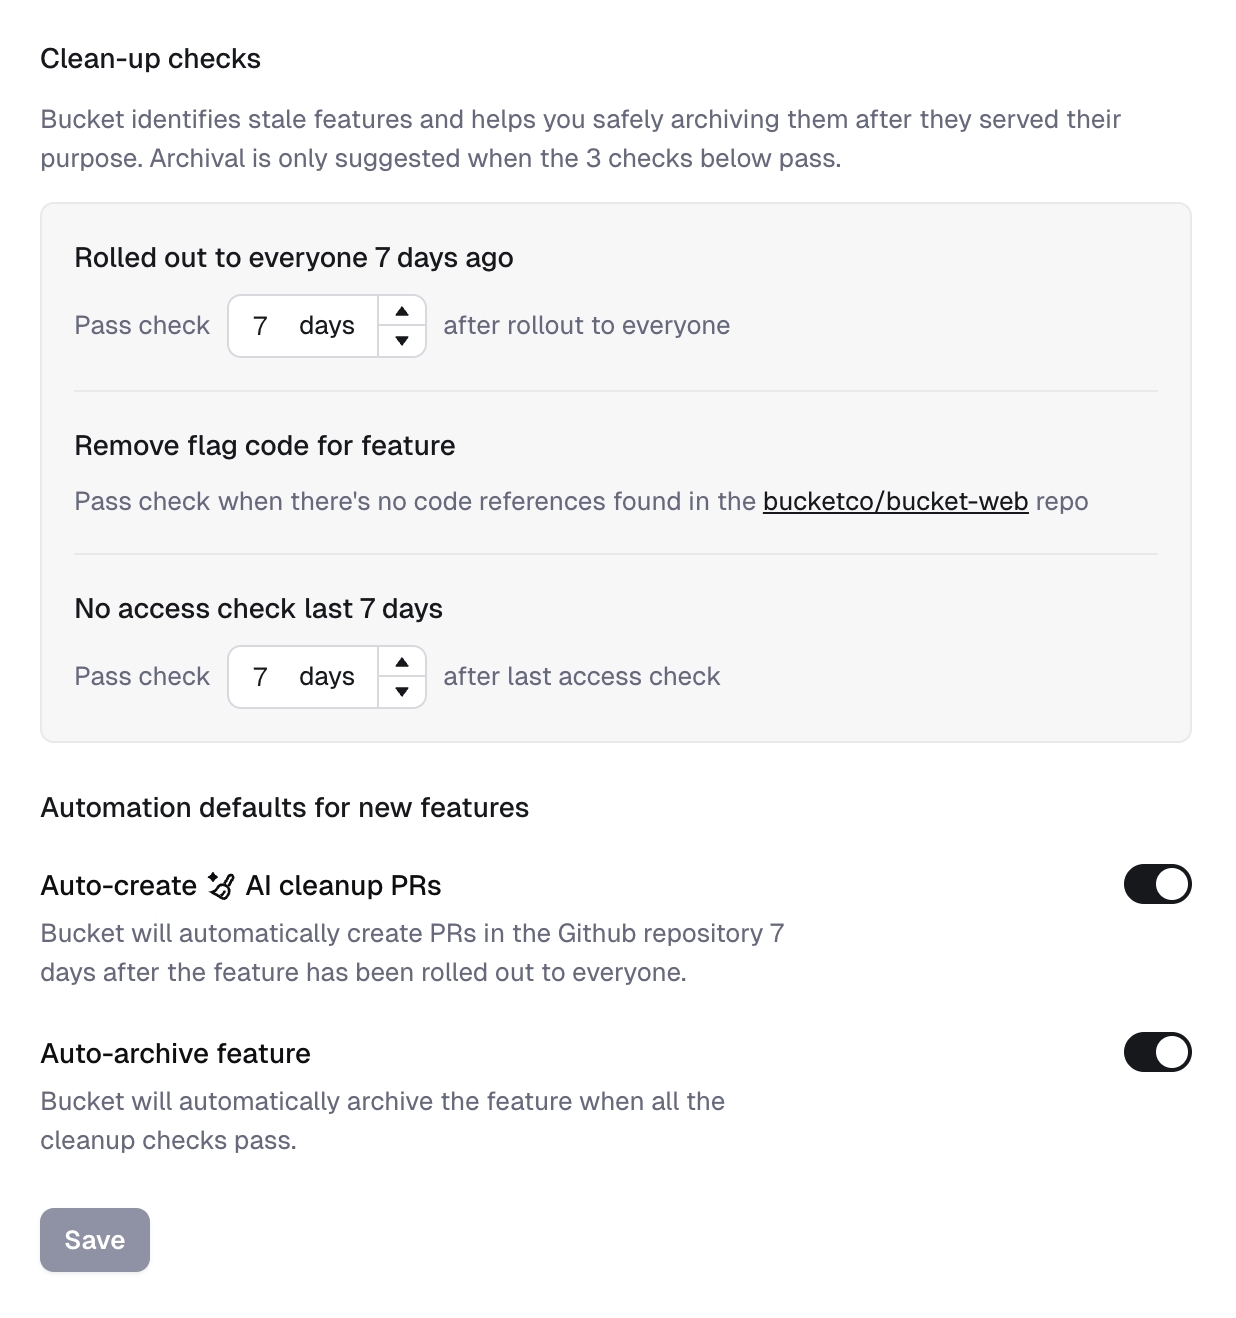Image resolution: width=1236 pixels, height=1318 pixels.
Task: Click 'No access check last 7 days' title
Action: click(258, 609)
